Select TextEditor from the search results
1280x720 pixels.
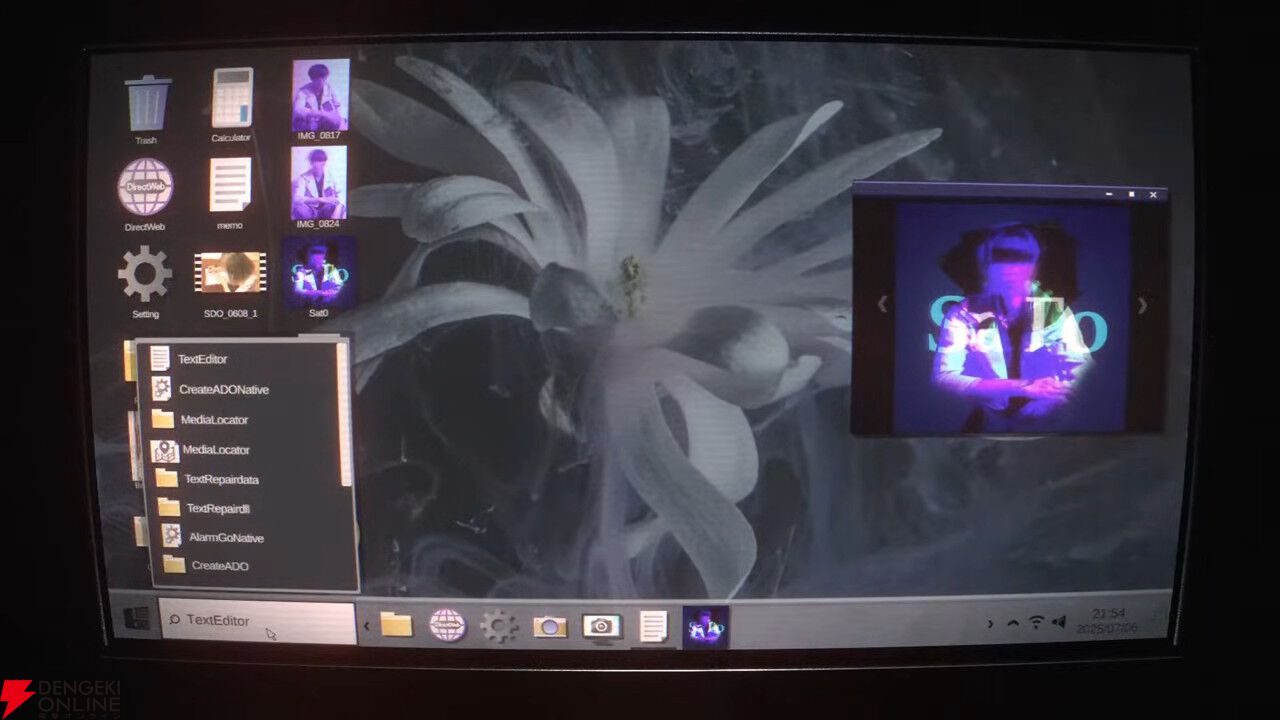(x=202, y=359)
